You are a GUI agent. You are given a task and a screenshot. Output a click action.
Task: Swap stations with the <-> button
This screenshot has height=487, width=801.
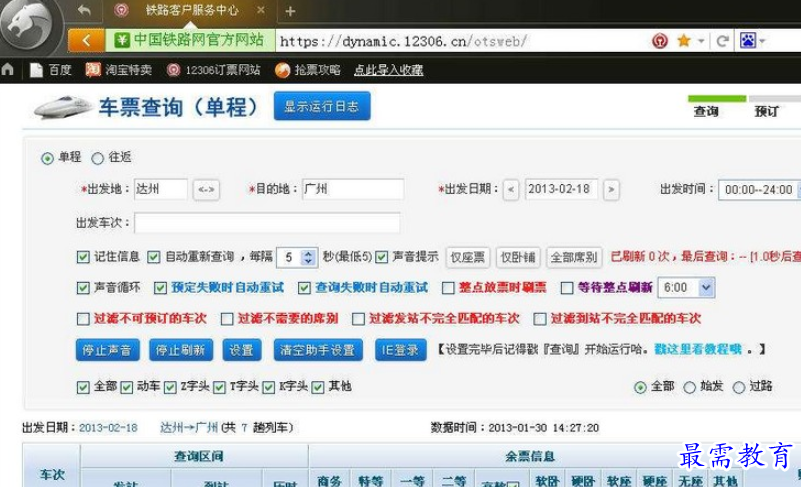coord(206,190)
